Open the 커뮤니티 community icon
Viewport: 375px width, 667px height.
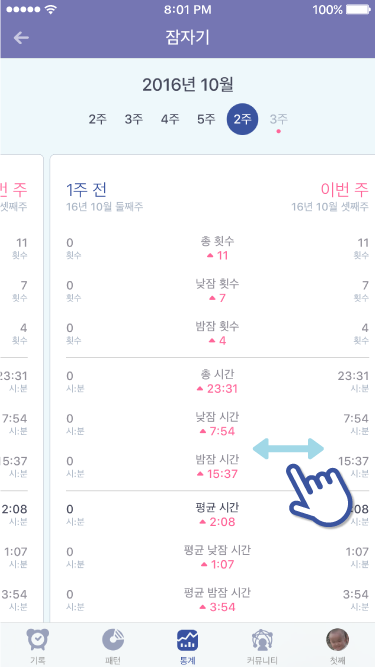pyautogui.click(x=262, y=640)
